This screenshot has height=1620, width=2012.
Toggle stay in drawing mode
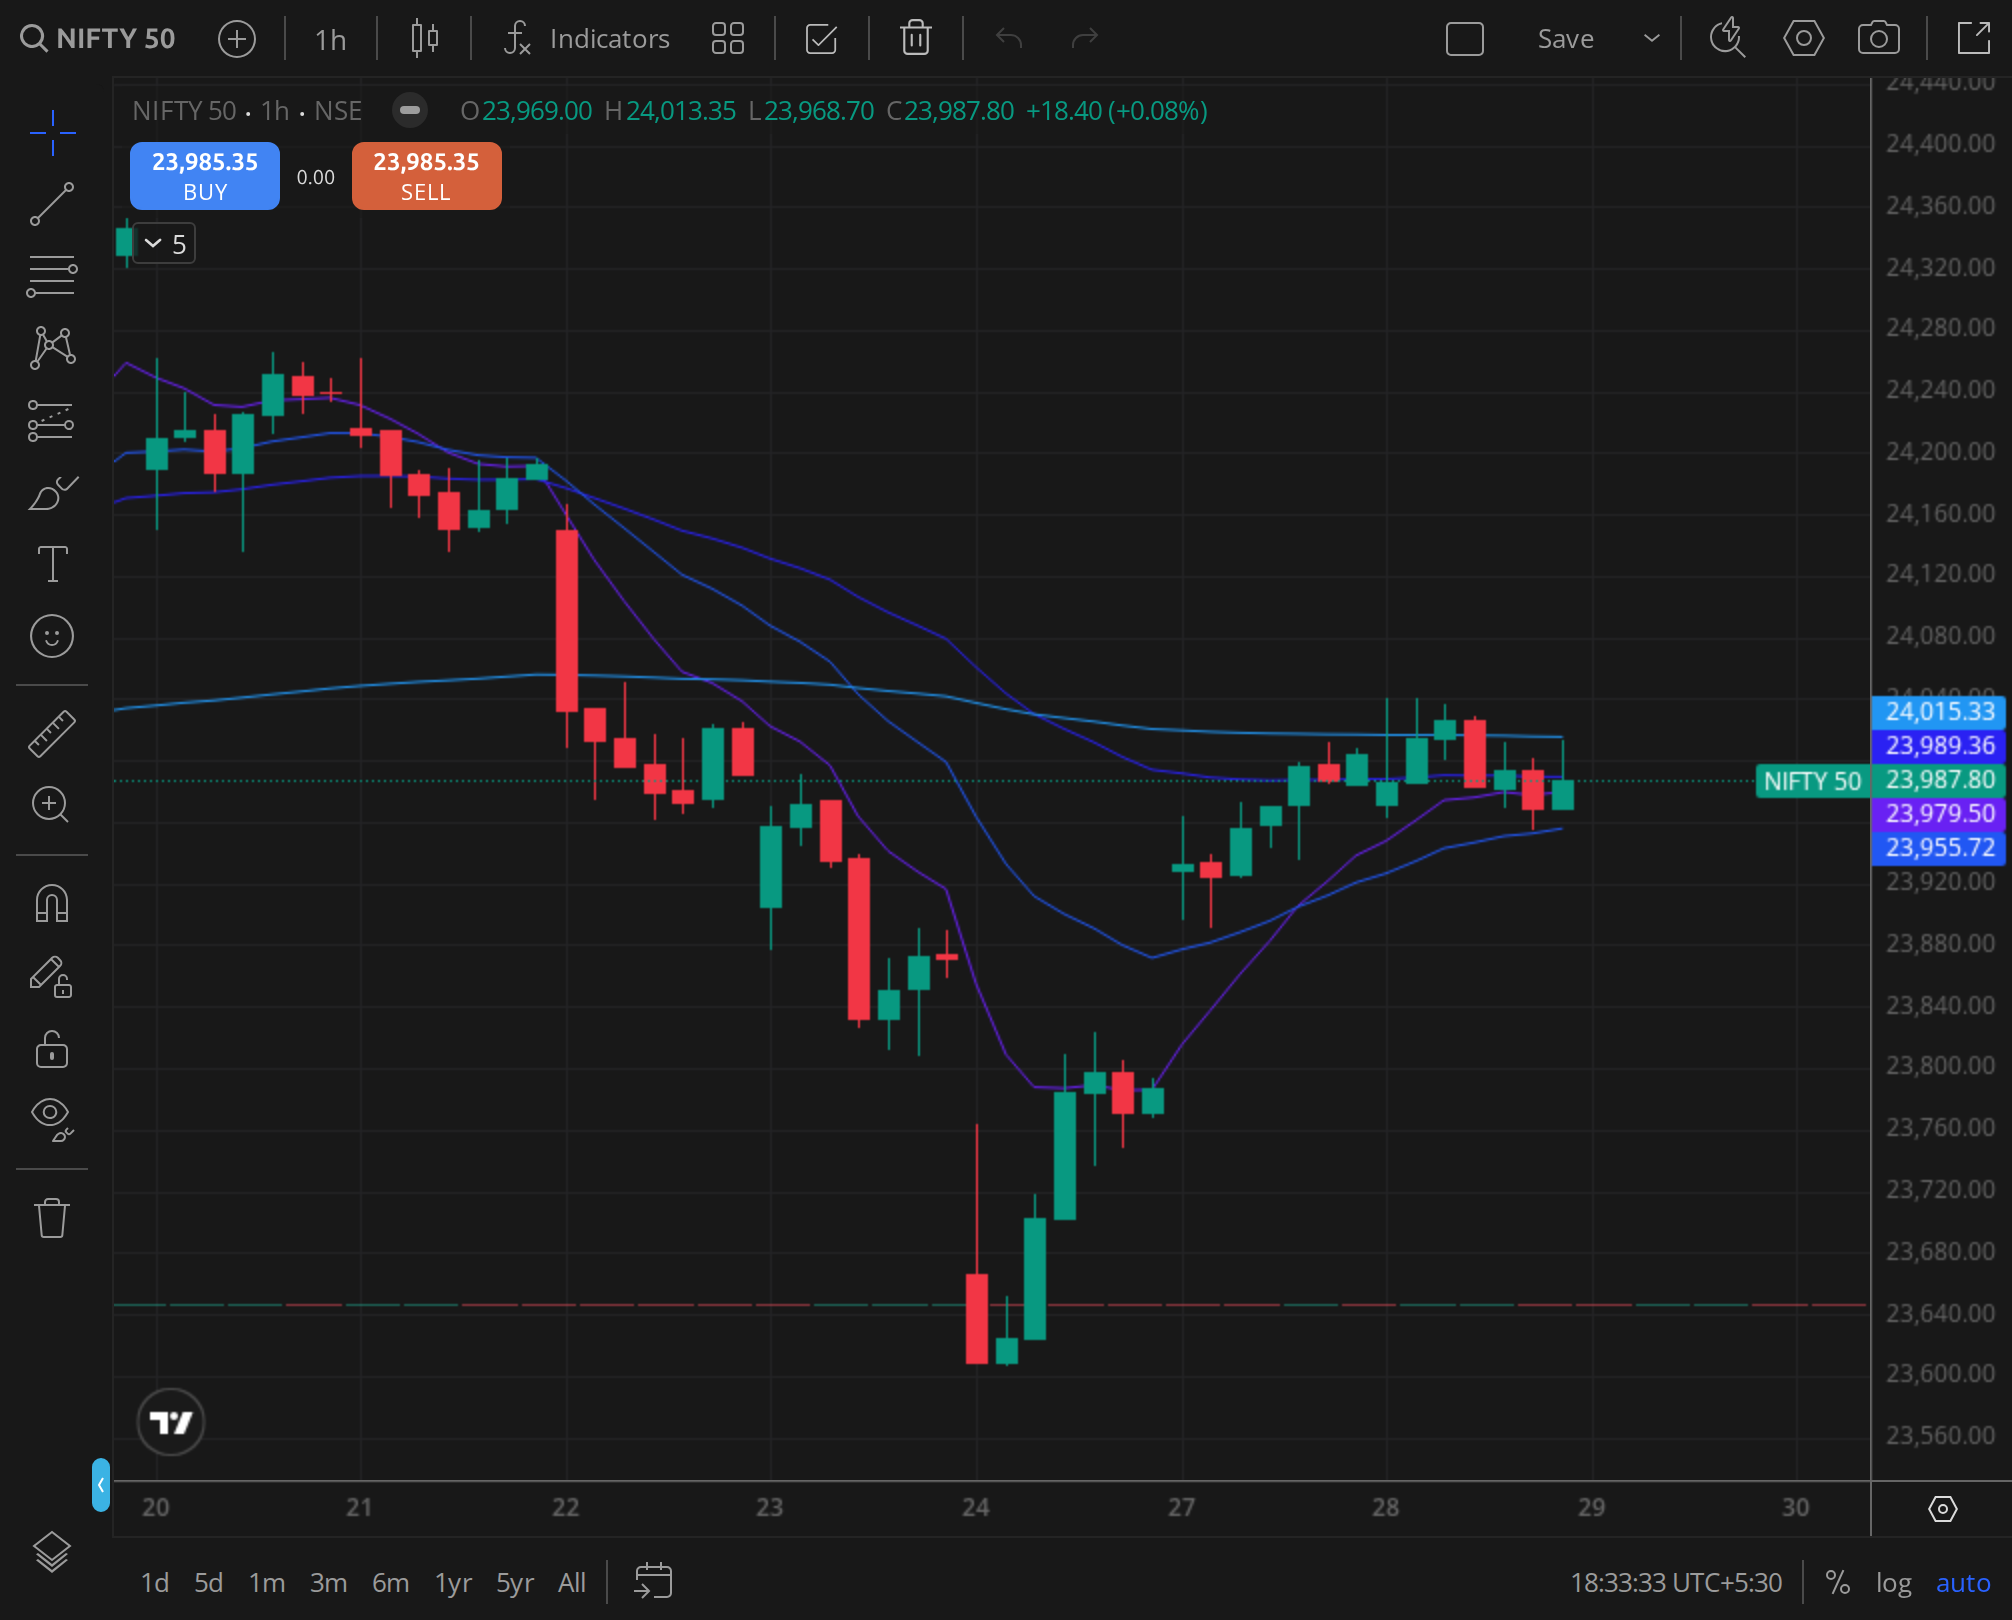pos(52,976)
